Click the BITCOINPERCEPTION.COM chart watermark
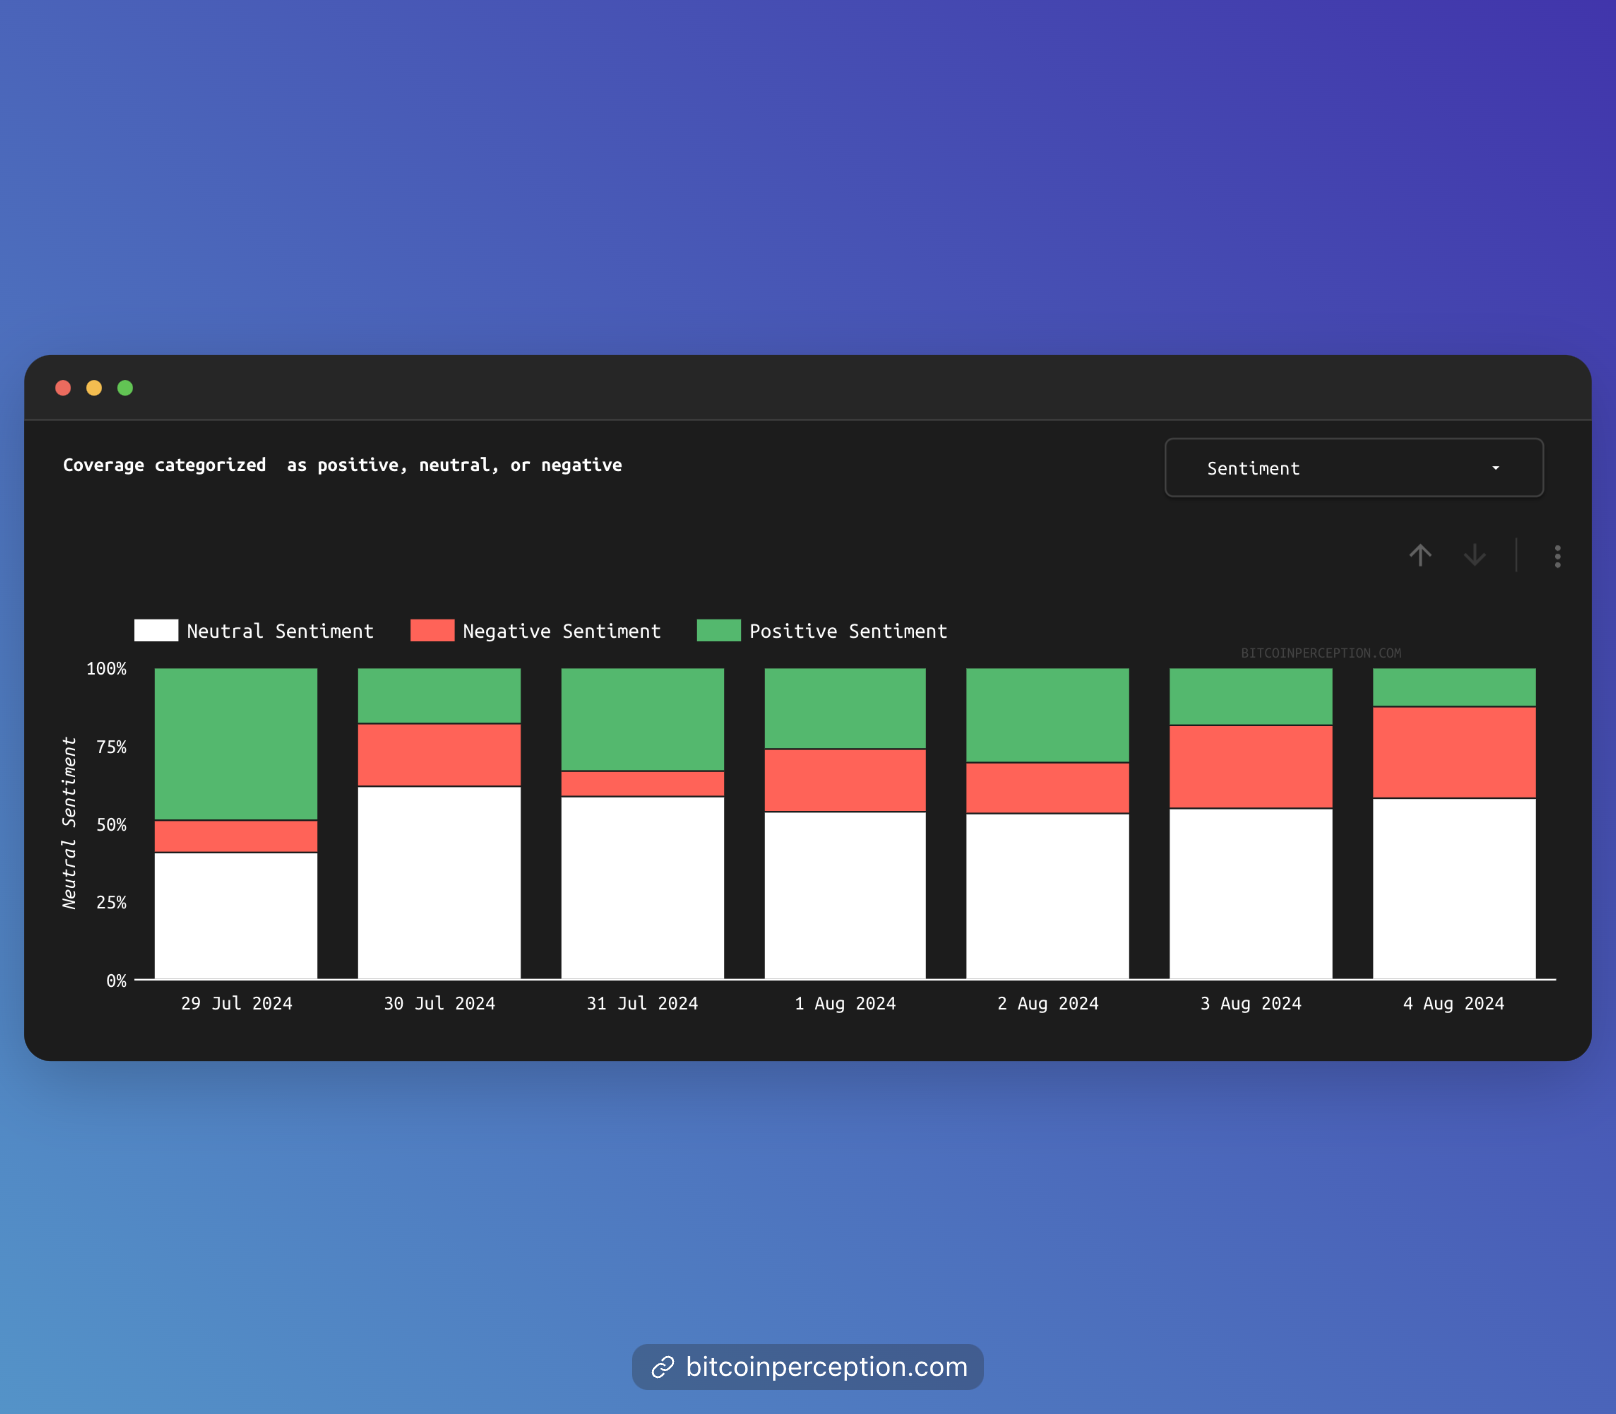 (x=1320, y=653)
